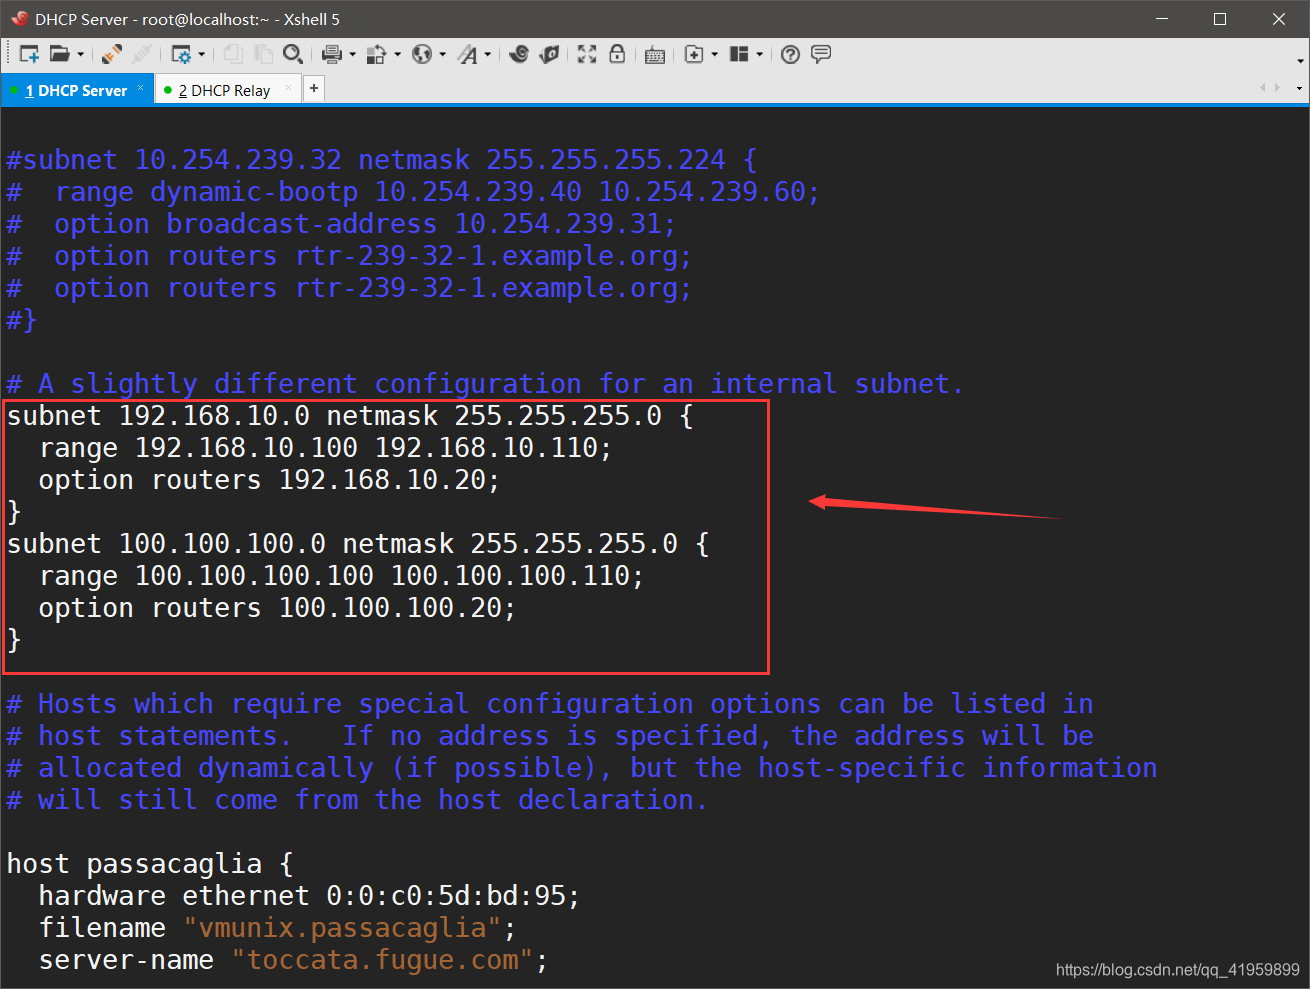1310x989 pixels.
Task: Close the DHCP Relay tab
Action: [x=288, y=88]
